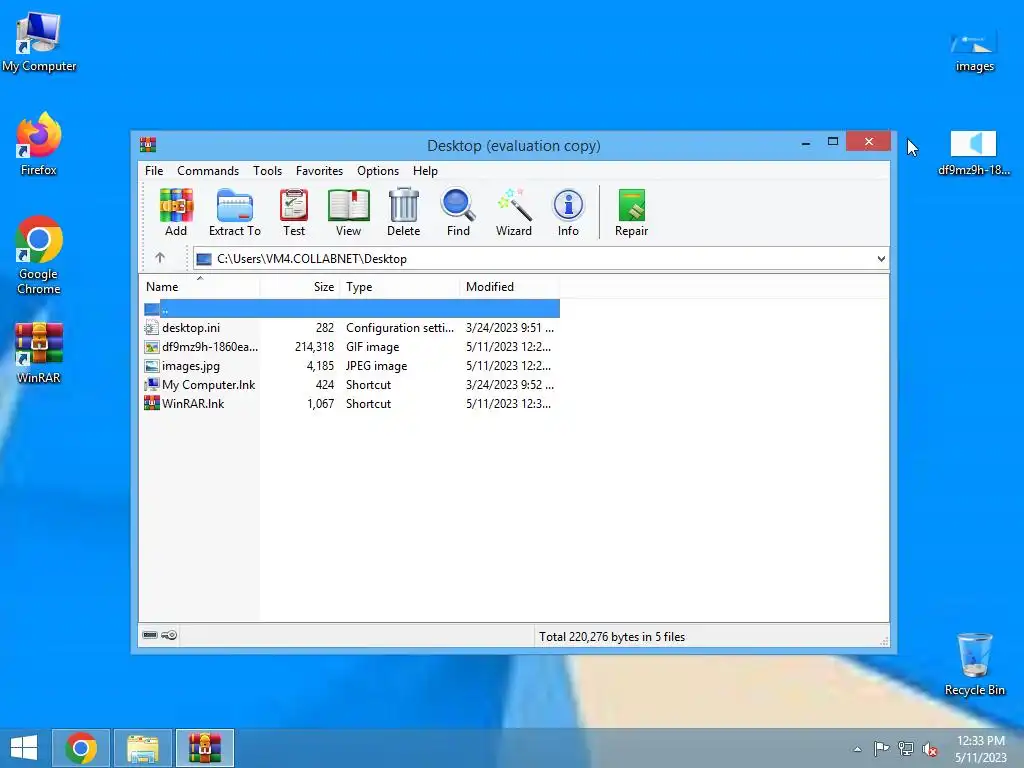
Task: Open the Help menu
Action: (425, 170)
